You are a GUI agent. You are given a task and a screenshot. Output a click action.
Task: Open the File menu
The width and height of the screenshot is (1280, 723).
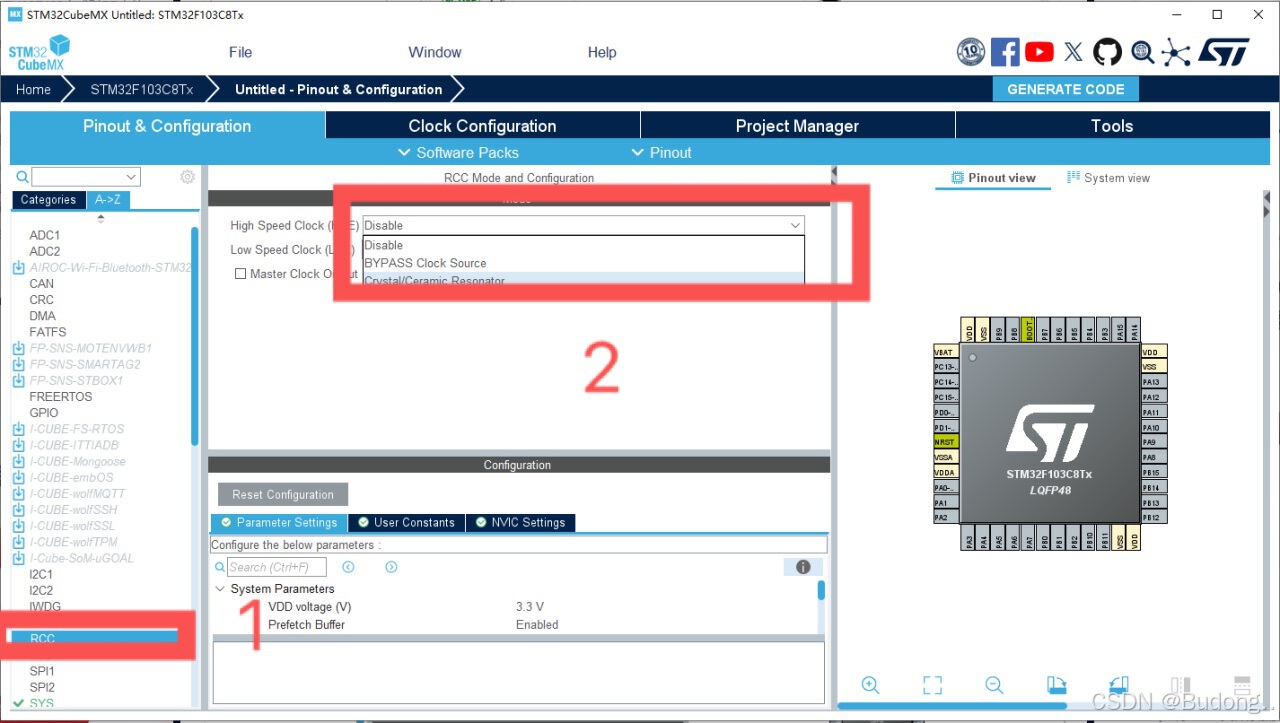(240, 52)
